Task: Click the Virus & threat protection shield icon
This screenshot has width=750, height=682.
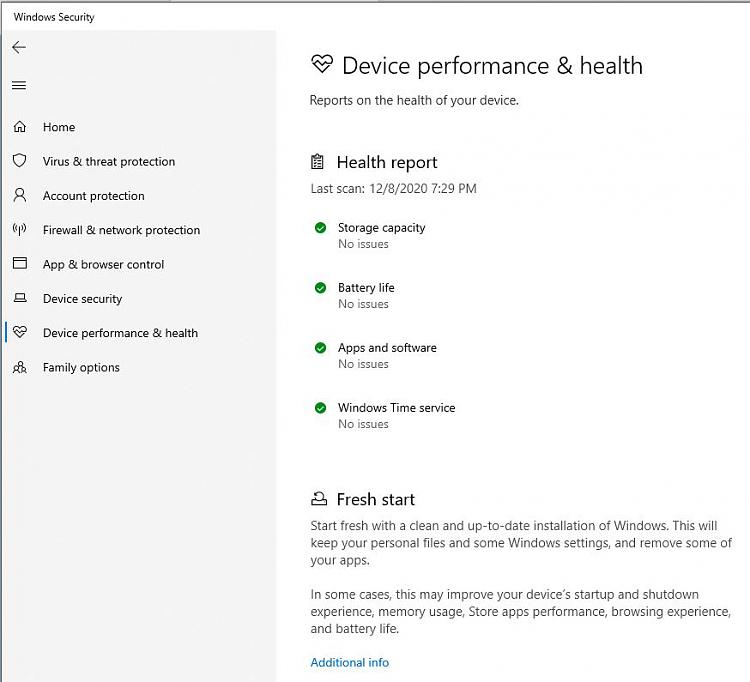Action: coord(20,161)
